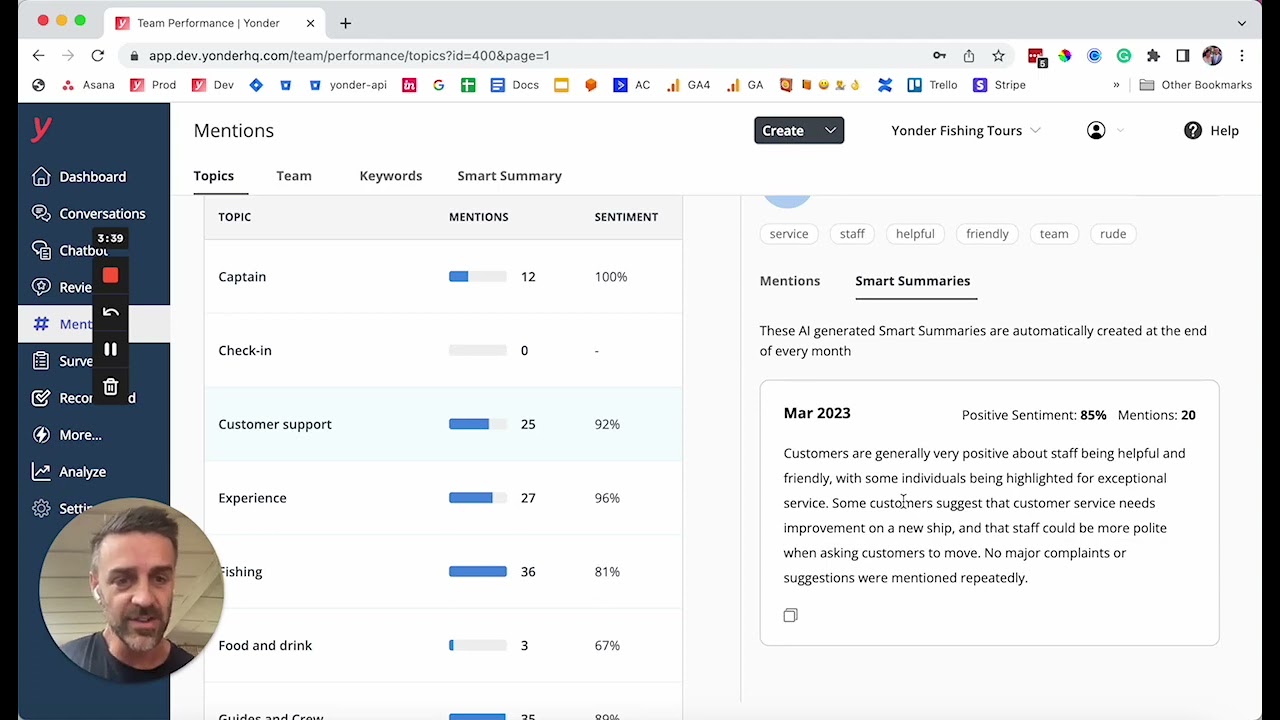The height and width of the screenshot is (720, 1280).
Task: Expand the Create dropdown arrow
Action: point(830,131)
